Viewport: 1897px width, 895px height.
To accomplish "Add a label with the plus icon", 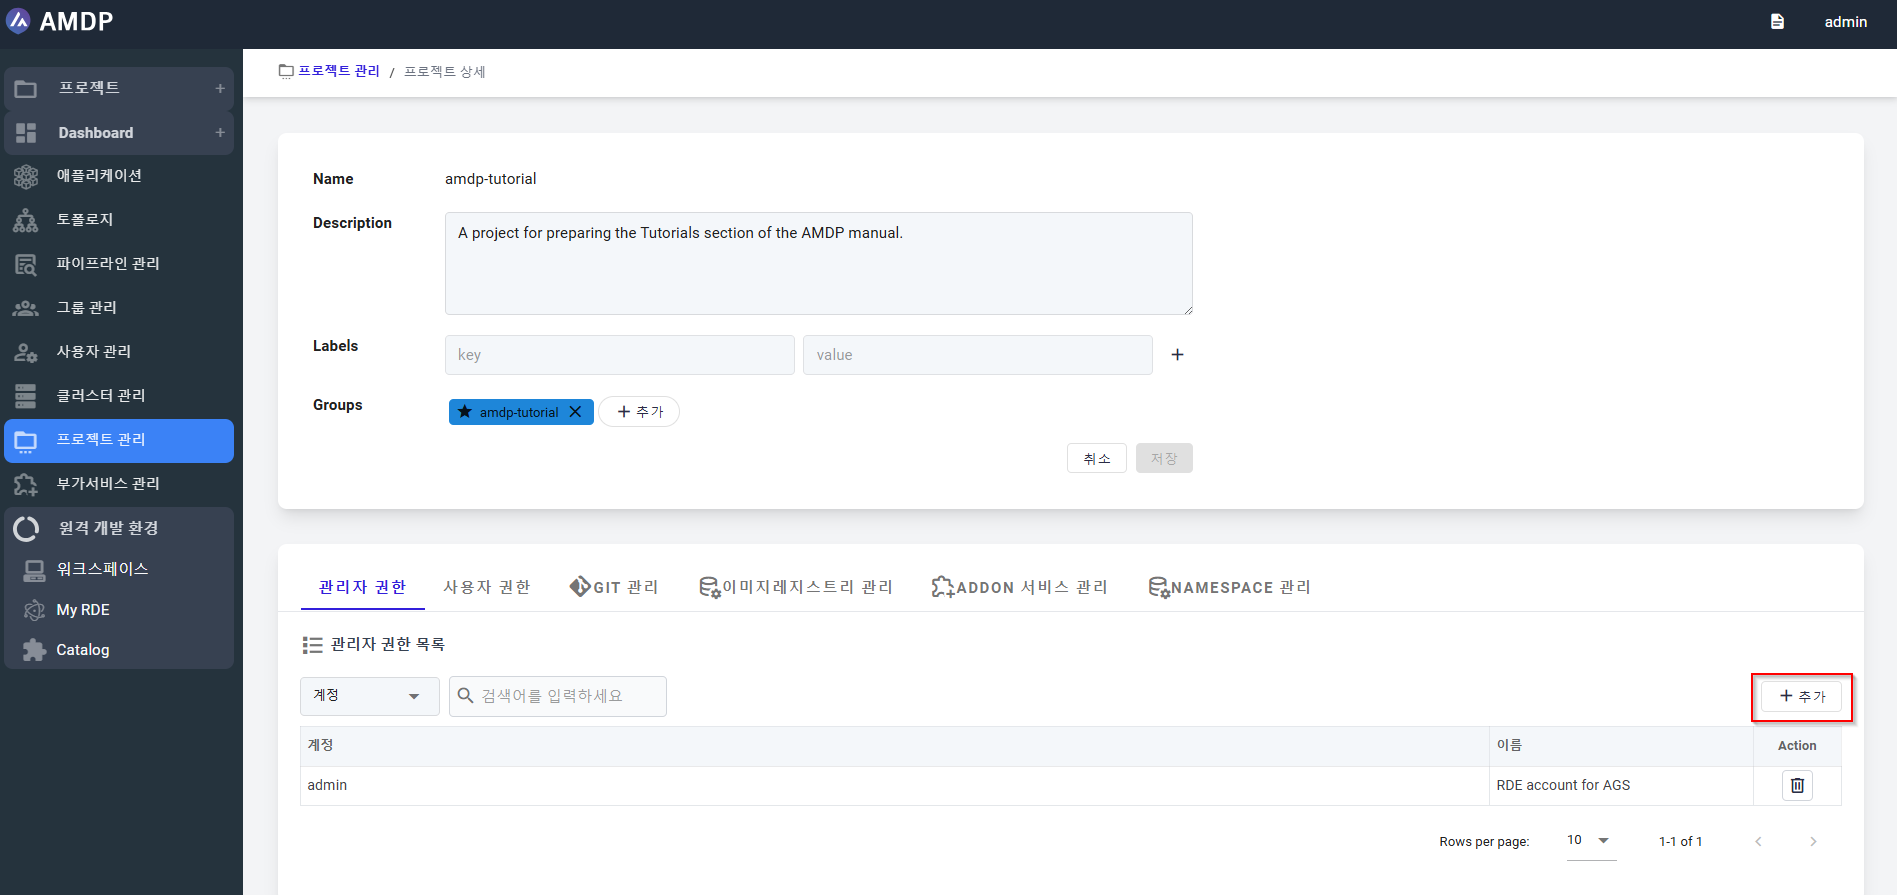I will (1177, 355).
